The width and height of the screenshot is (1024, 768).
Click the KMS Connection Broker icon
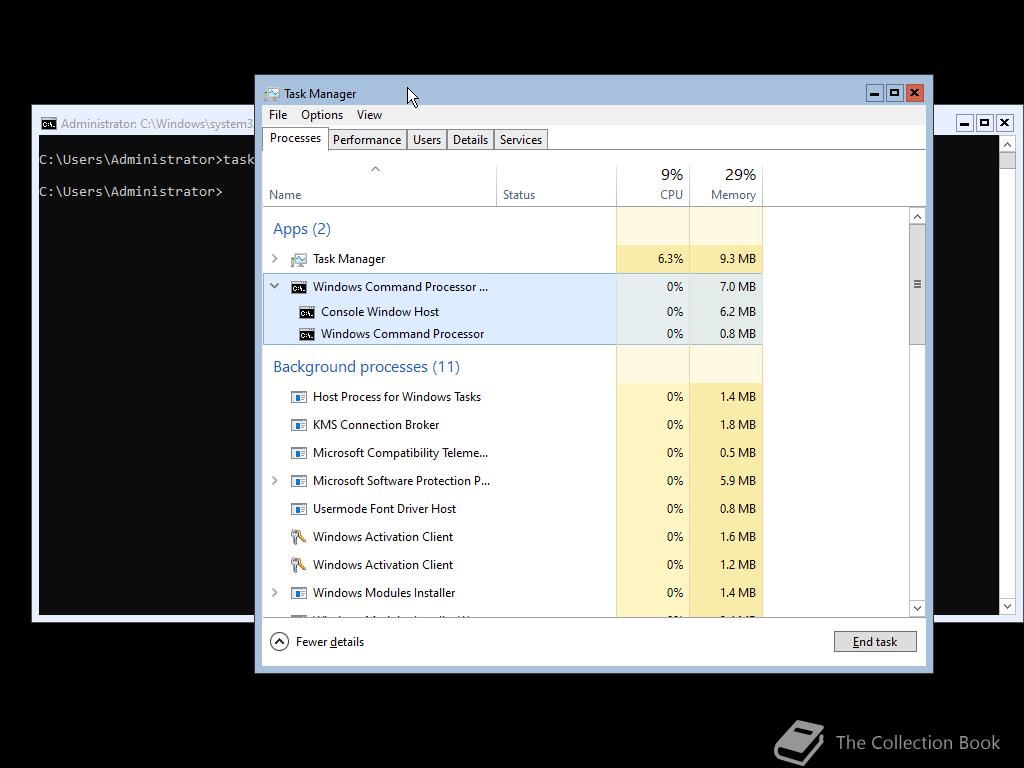click(298, 425)
